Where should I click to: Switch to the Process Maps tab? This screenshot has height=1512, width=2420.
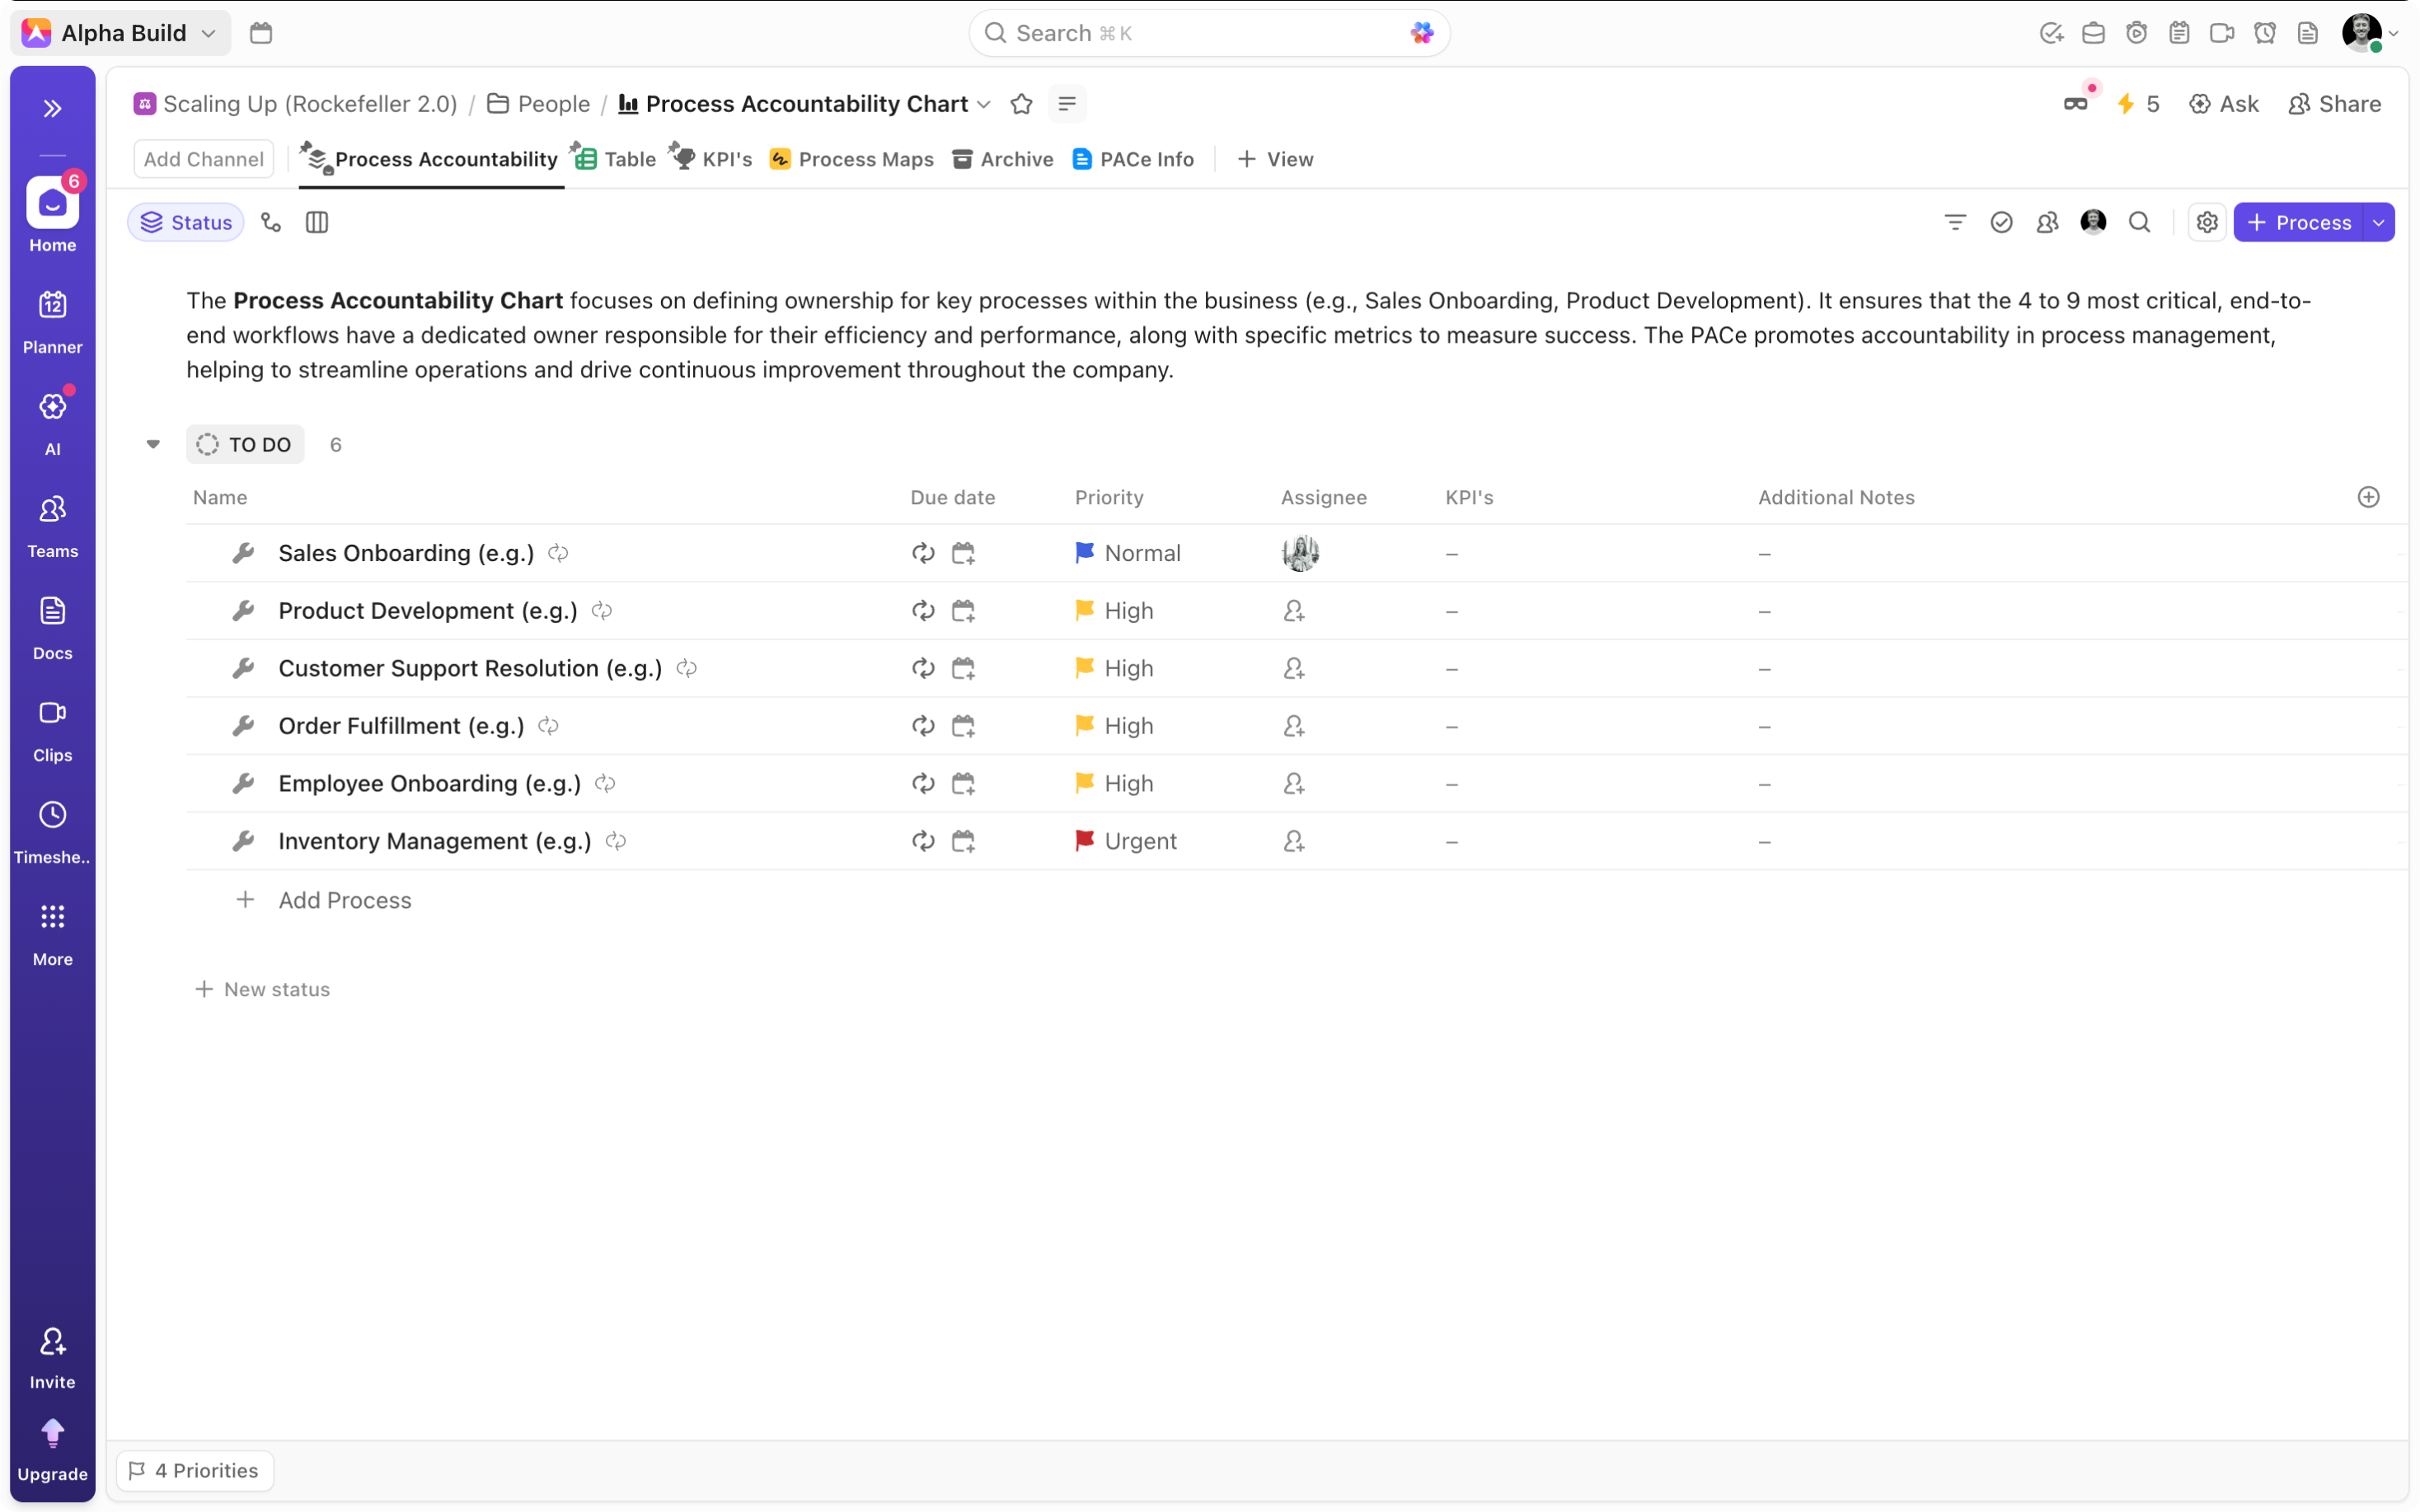(852, 159)
